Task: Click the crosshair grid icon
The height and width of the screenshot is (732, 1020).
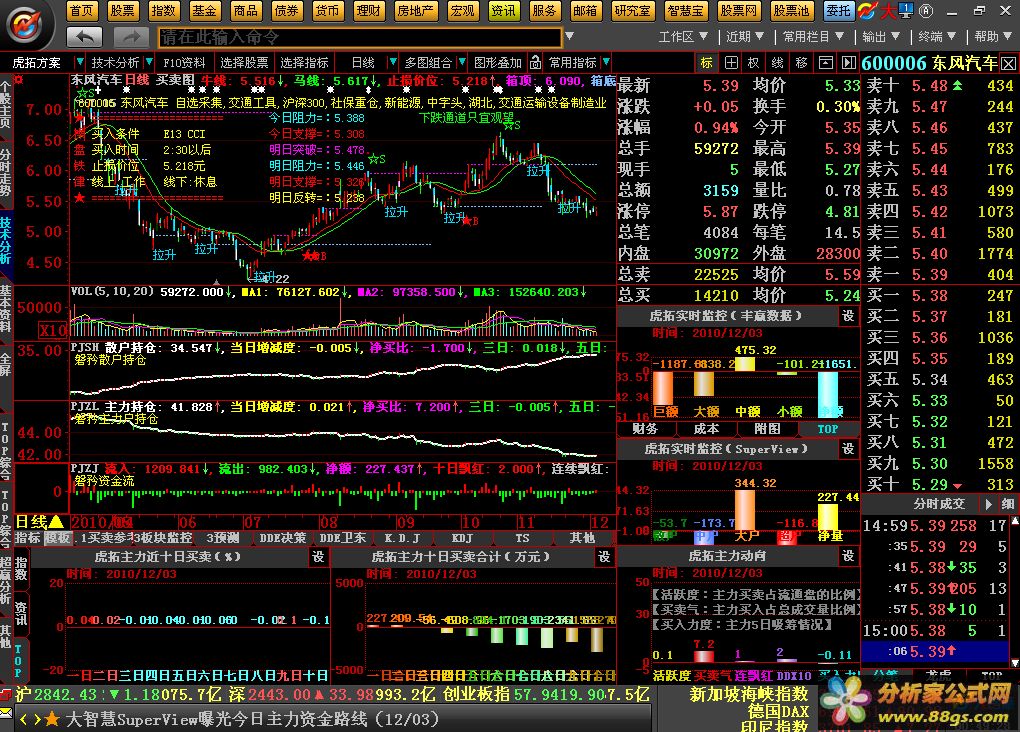Action: [x=731, y=62]
